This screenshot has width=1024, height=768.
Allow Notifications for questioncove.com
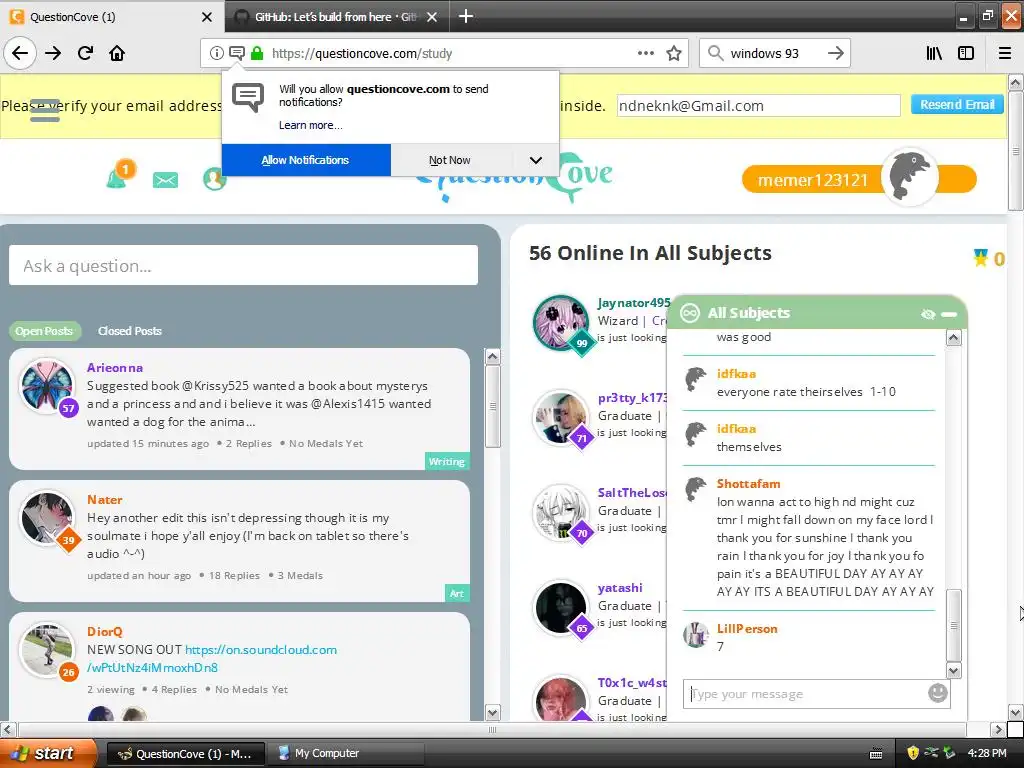pyautogui.click(x=306, y=160)
